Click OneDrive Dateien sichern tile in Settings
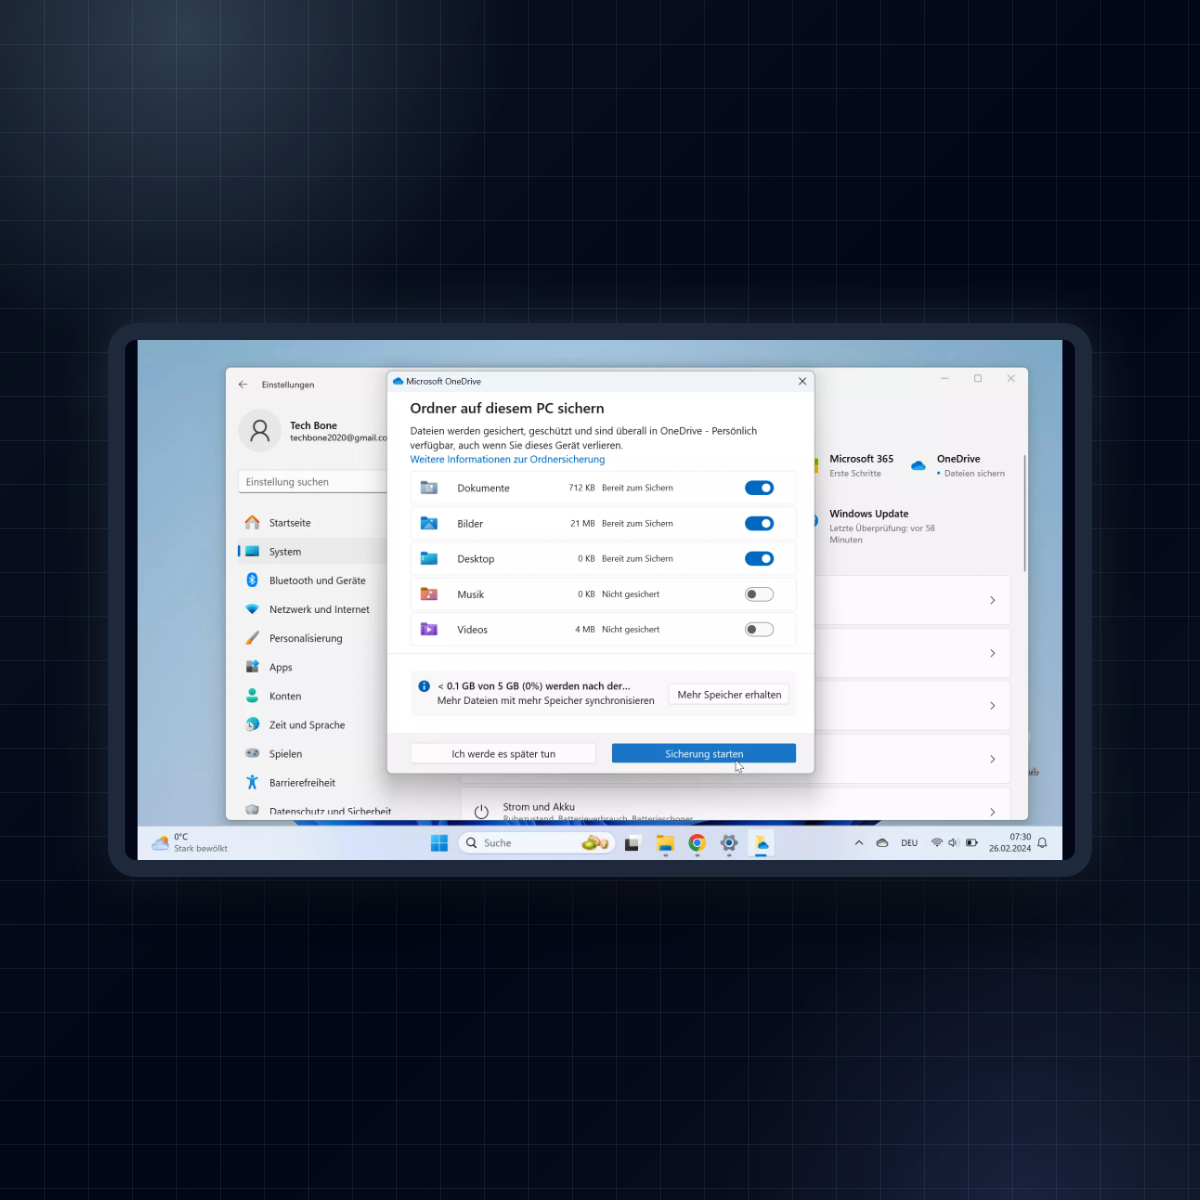The image size is (1200, 1200). click(958, 466)
